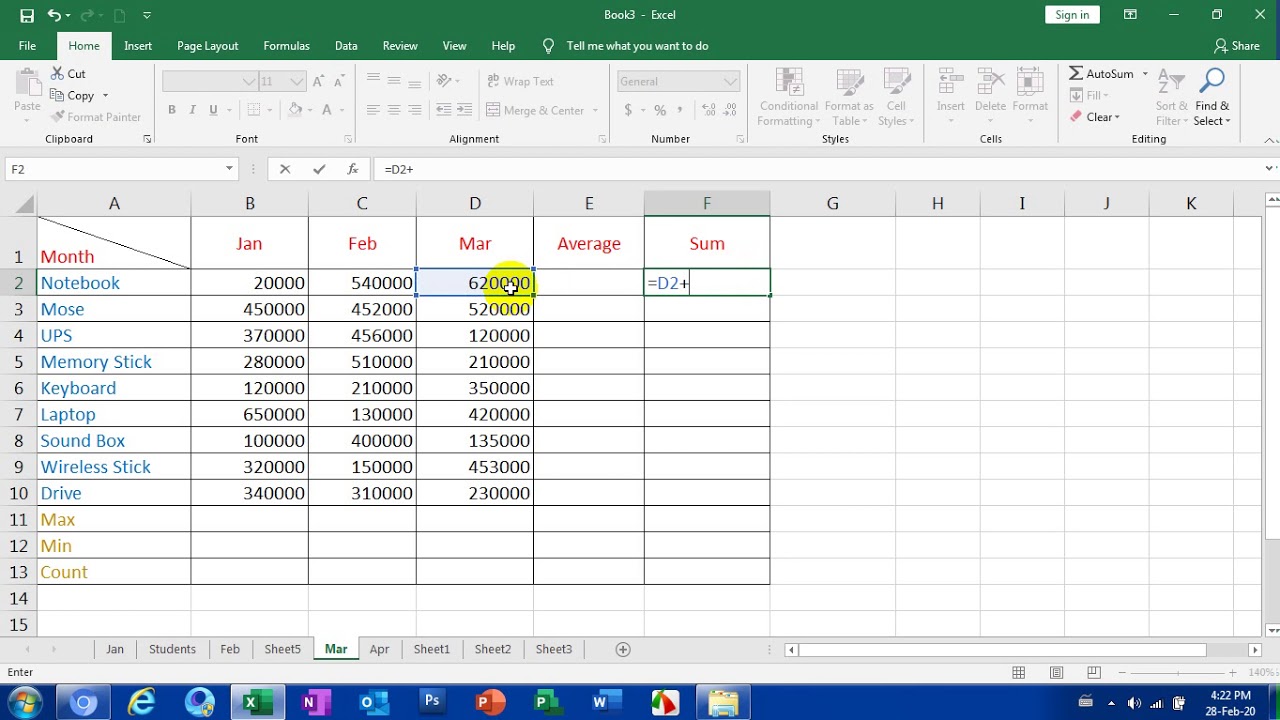Open the AutoSum dropdown arrow
Viewport: 1280px width, 720px height.
pos(1145,74)
